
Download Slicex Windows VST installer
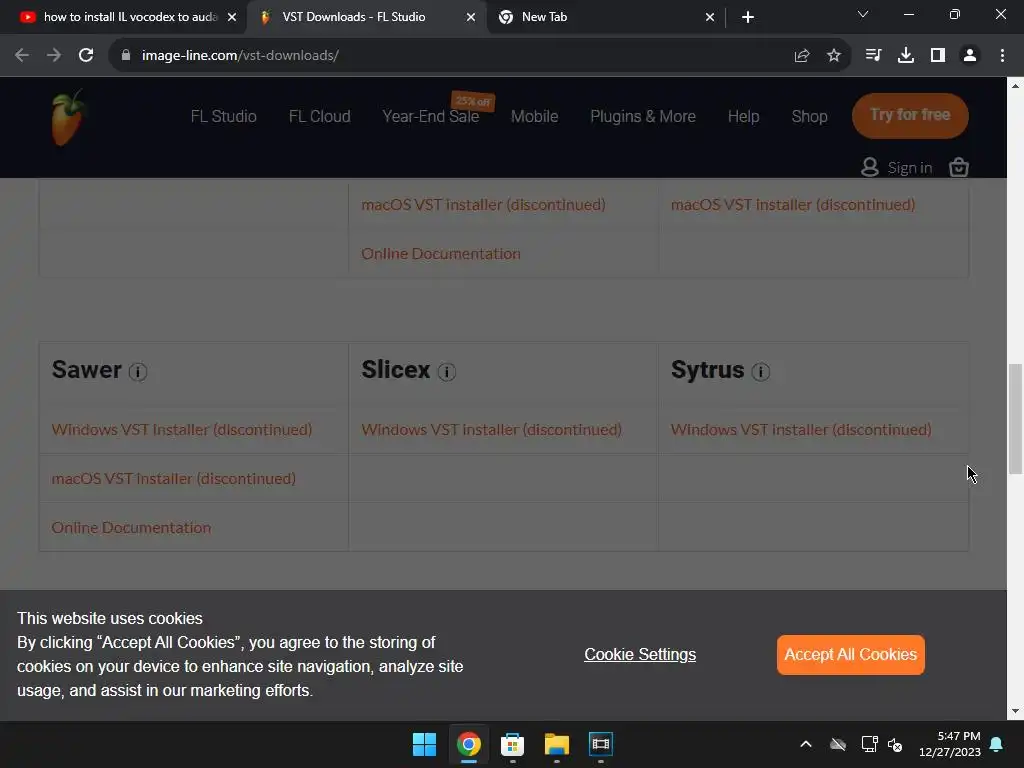[491, 430]
